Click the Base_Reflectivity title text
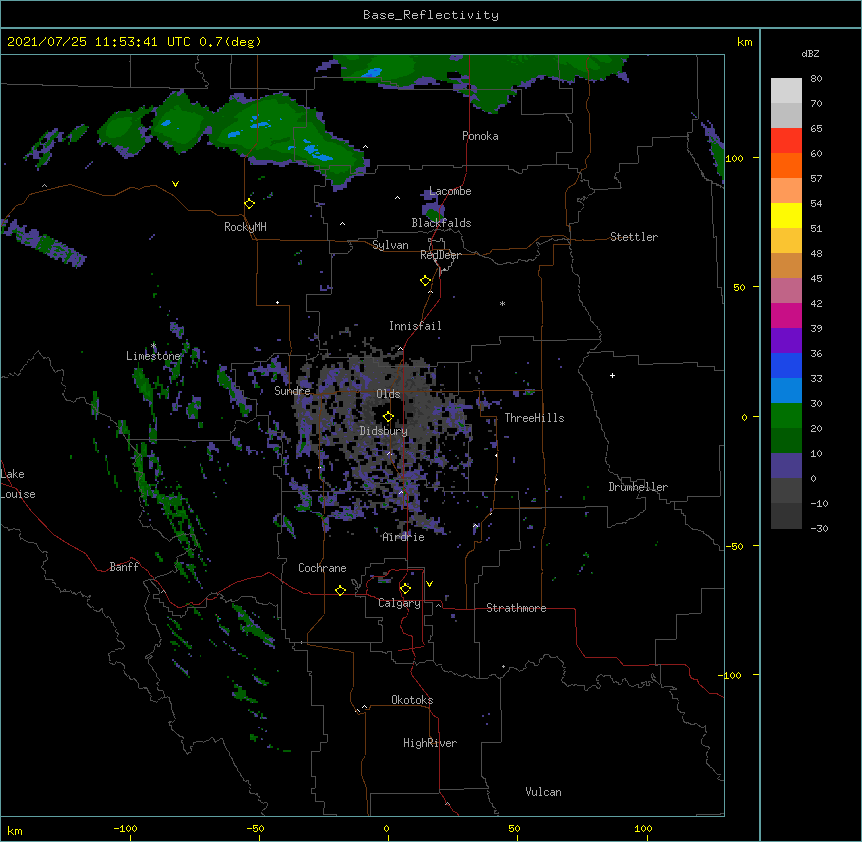This screenshot has height=842, width=862. point(431,15)
